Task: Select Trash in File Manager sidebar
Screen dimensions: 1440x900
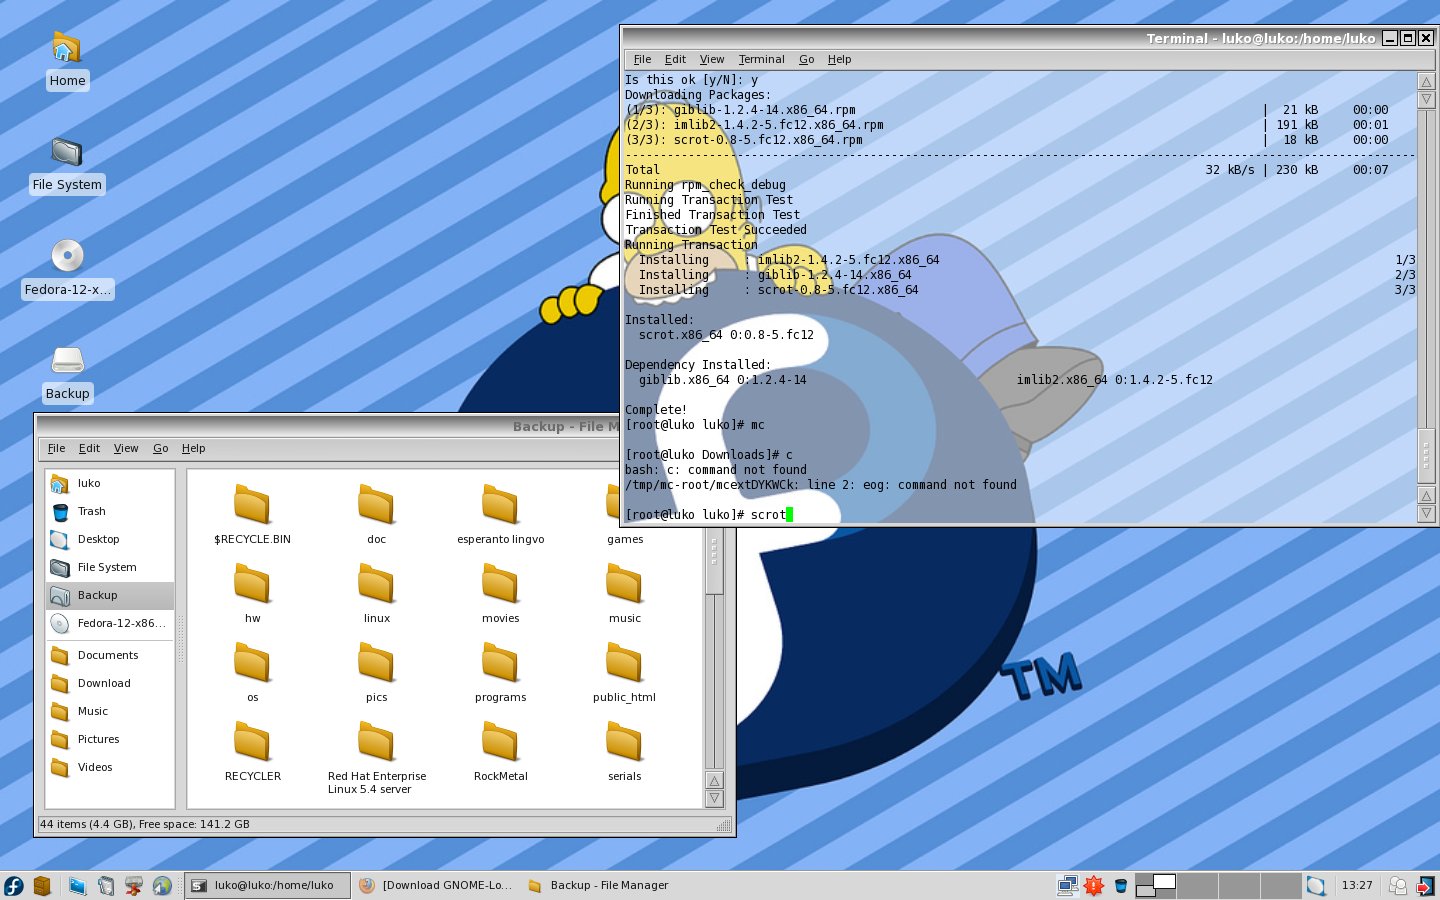Action: [110, 511]
